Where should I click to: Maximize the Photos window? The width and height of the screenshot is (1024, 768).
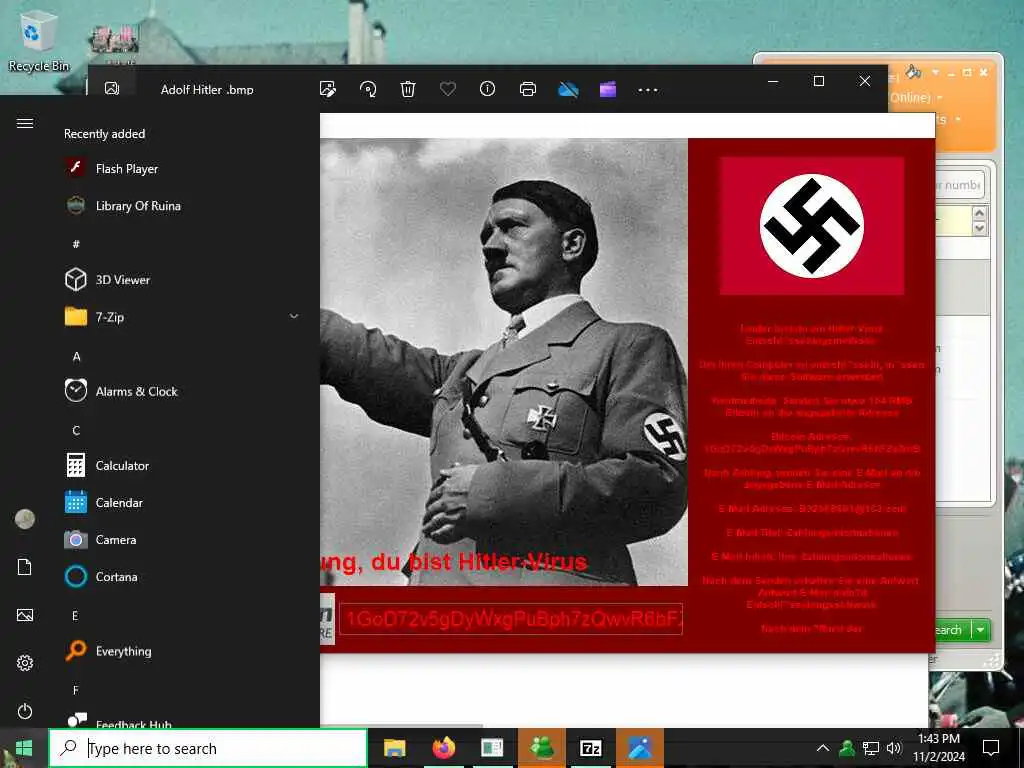(819, 81)
